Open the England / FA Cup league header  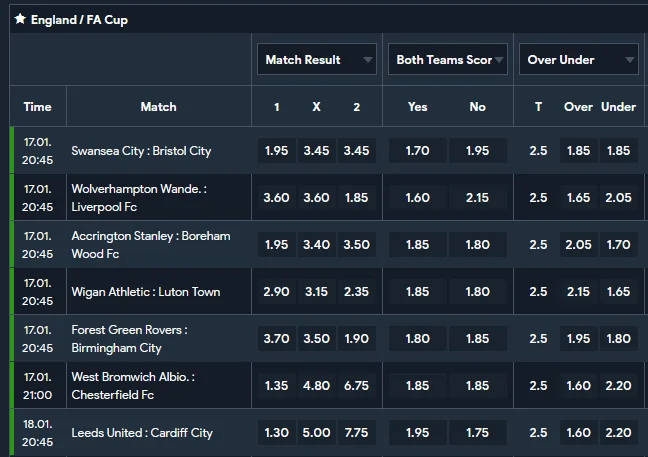[80, 19]
